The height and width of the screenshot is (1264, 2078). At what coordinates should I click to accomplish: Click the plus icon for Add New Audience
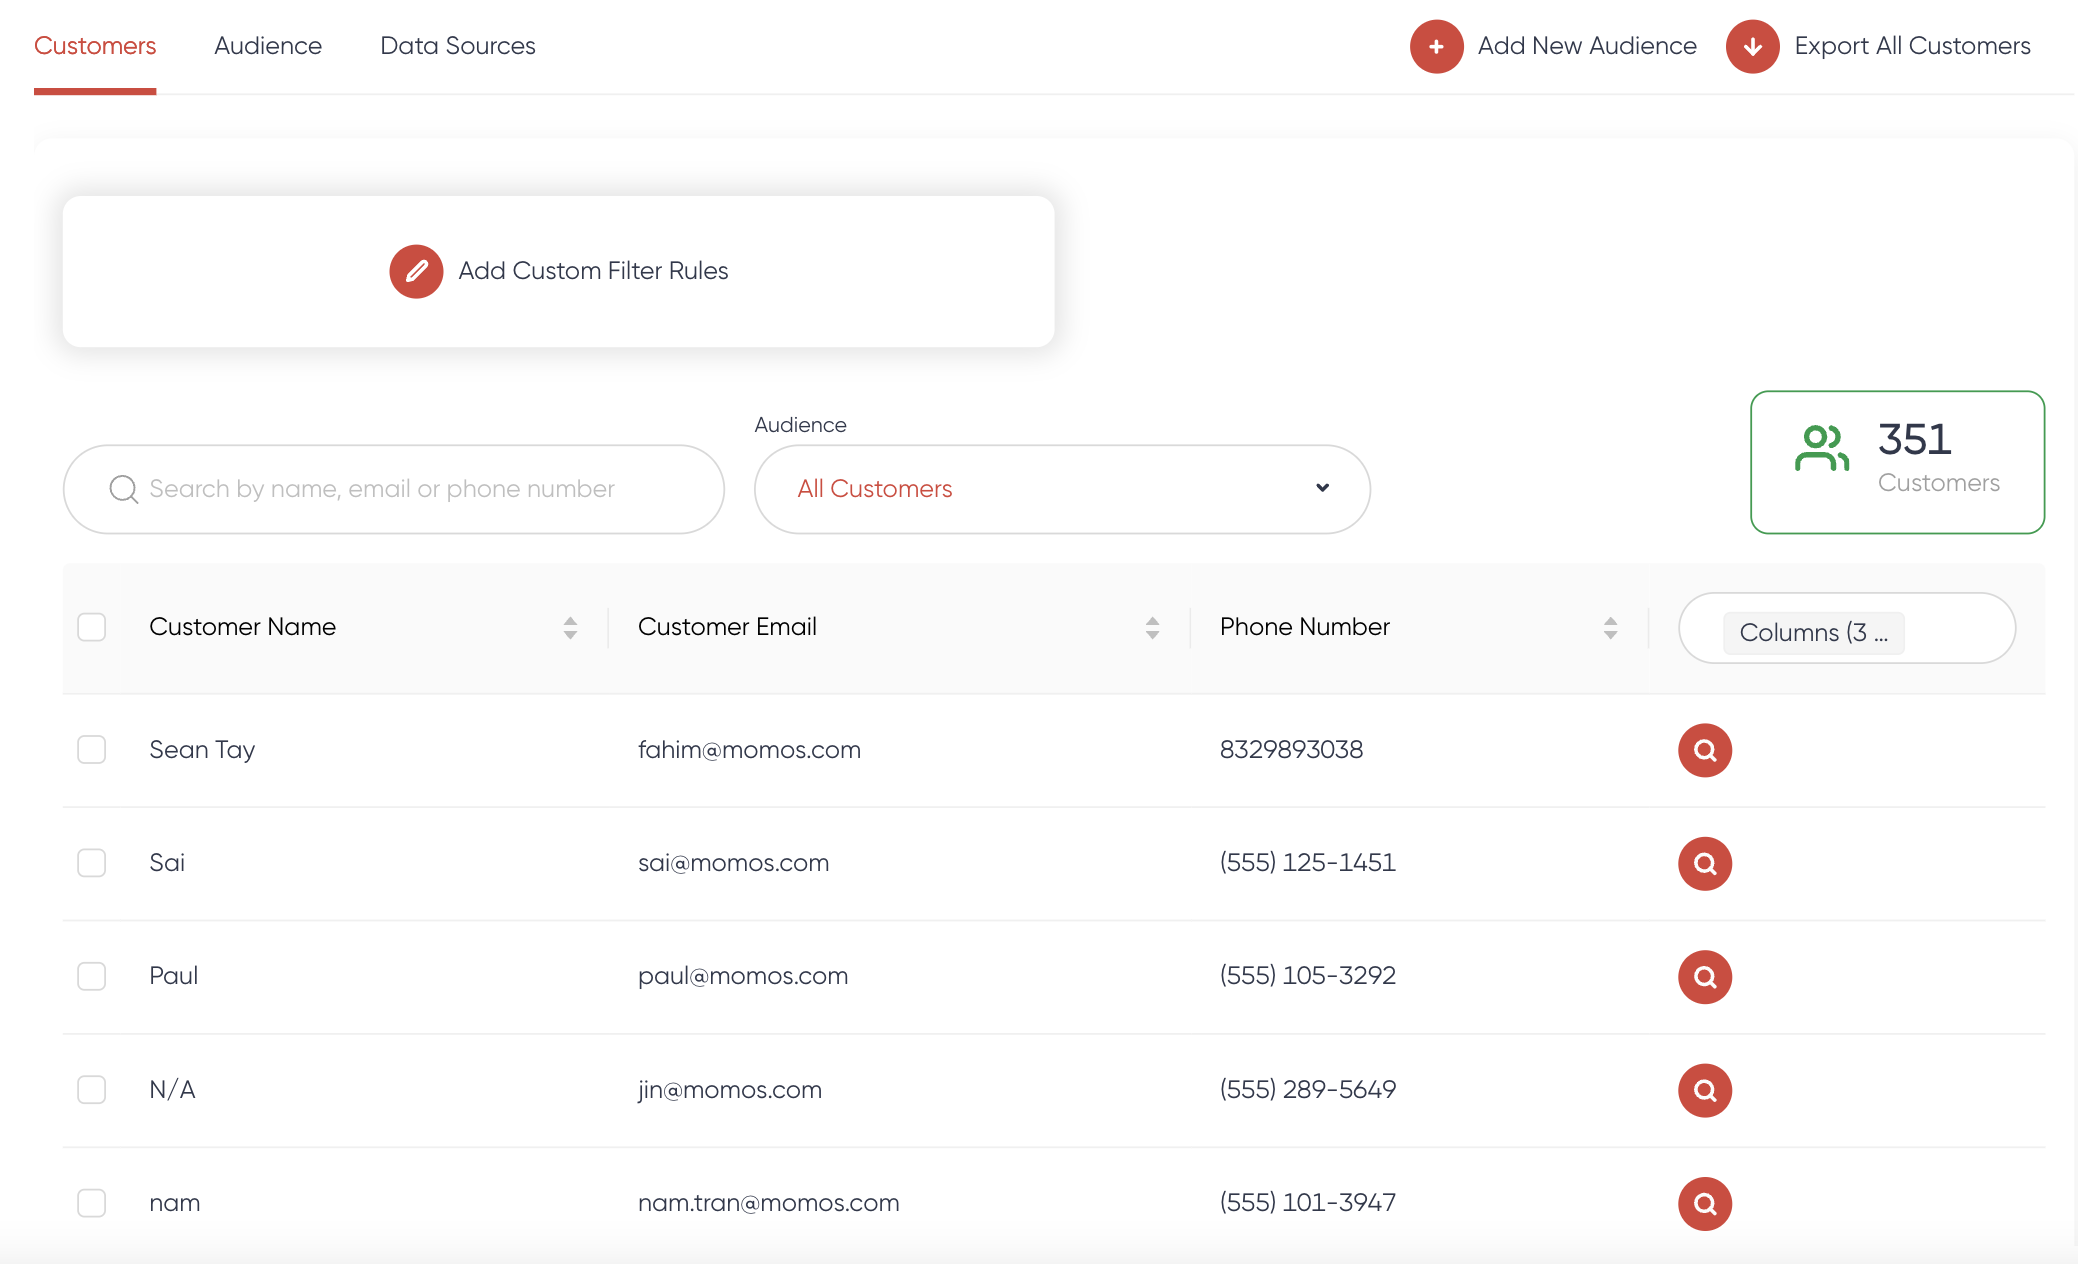coord(1436,47)
